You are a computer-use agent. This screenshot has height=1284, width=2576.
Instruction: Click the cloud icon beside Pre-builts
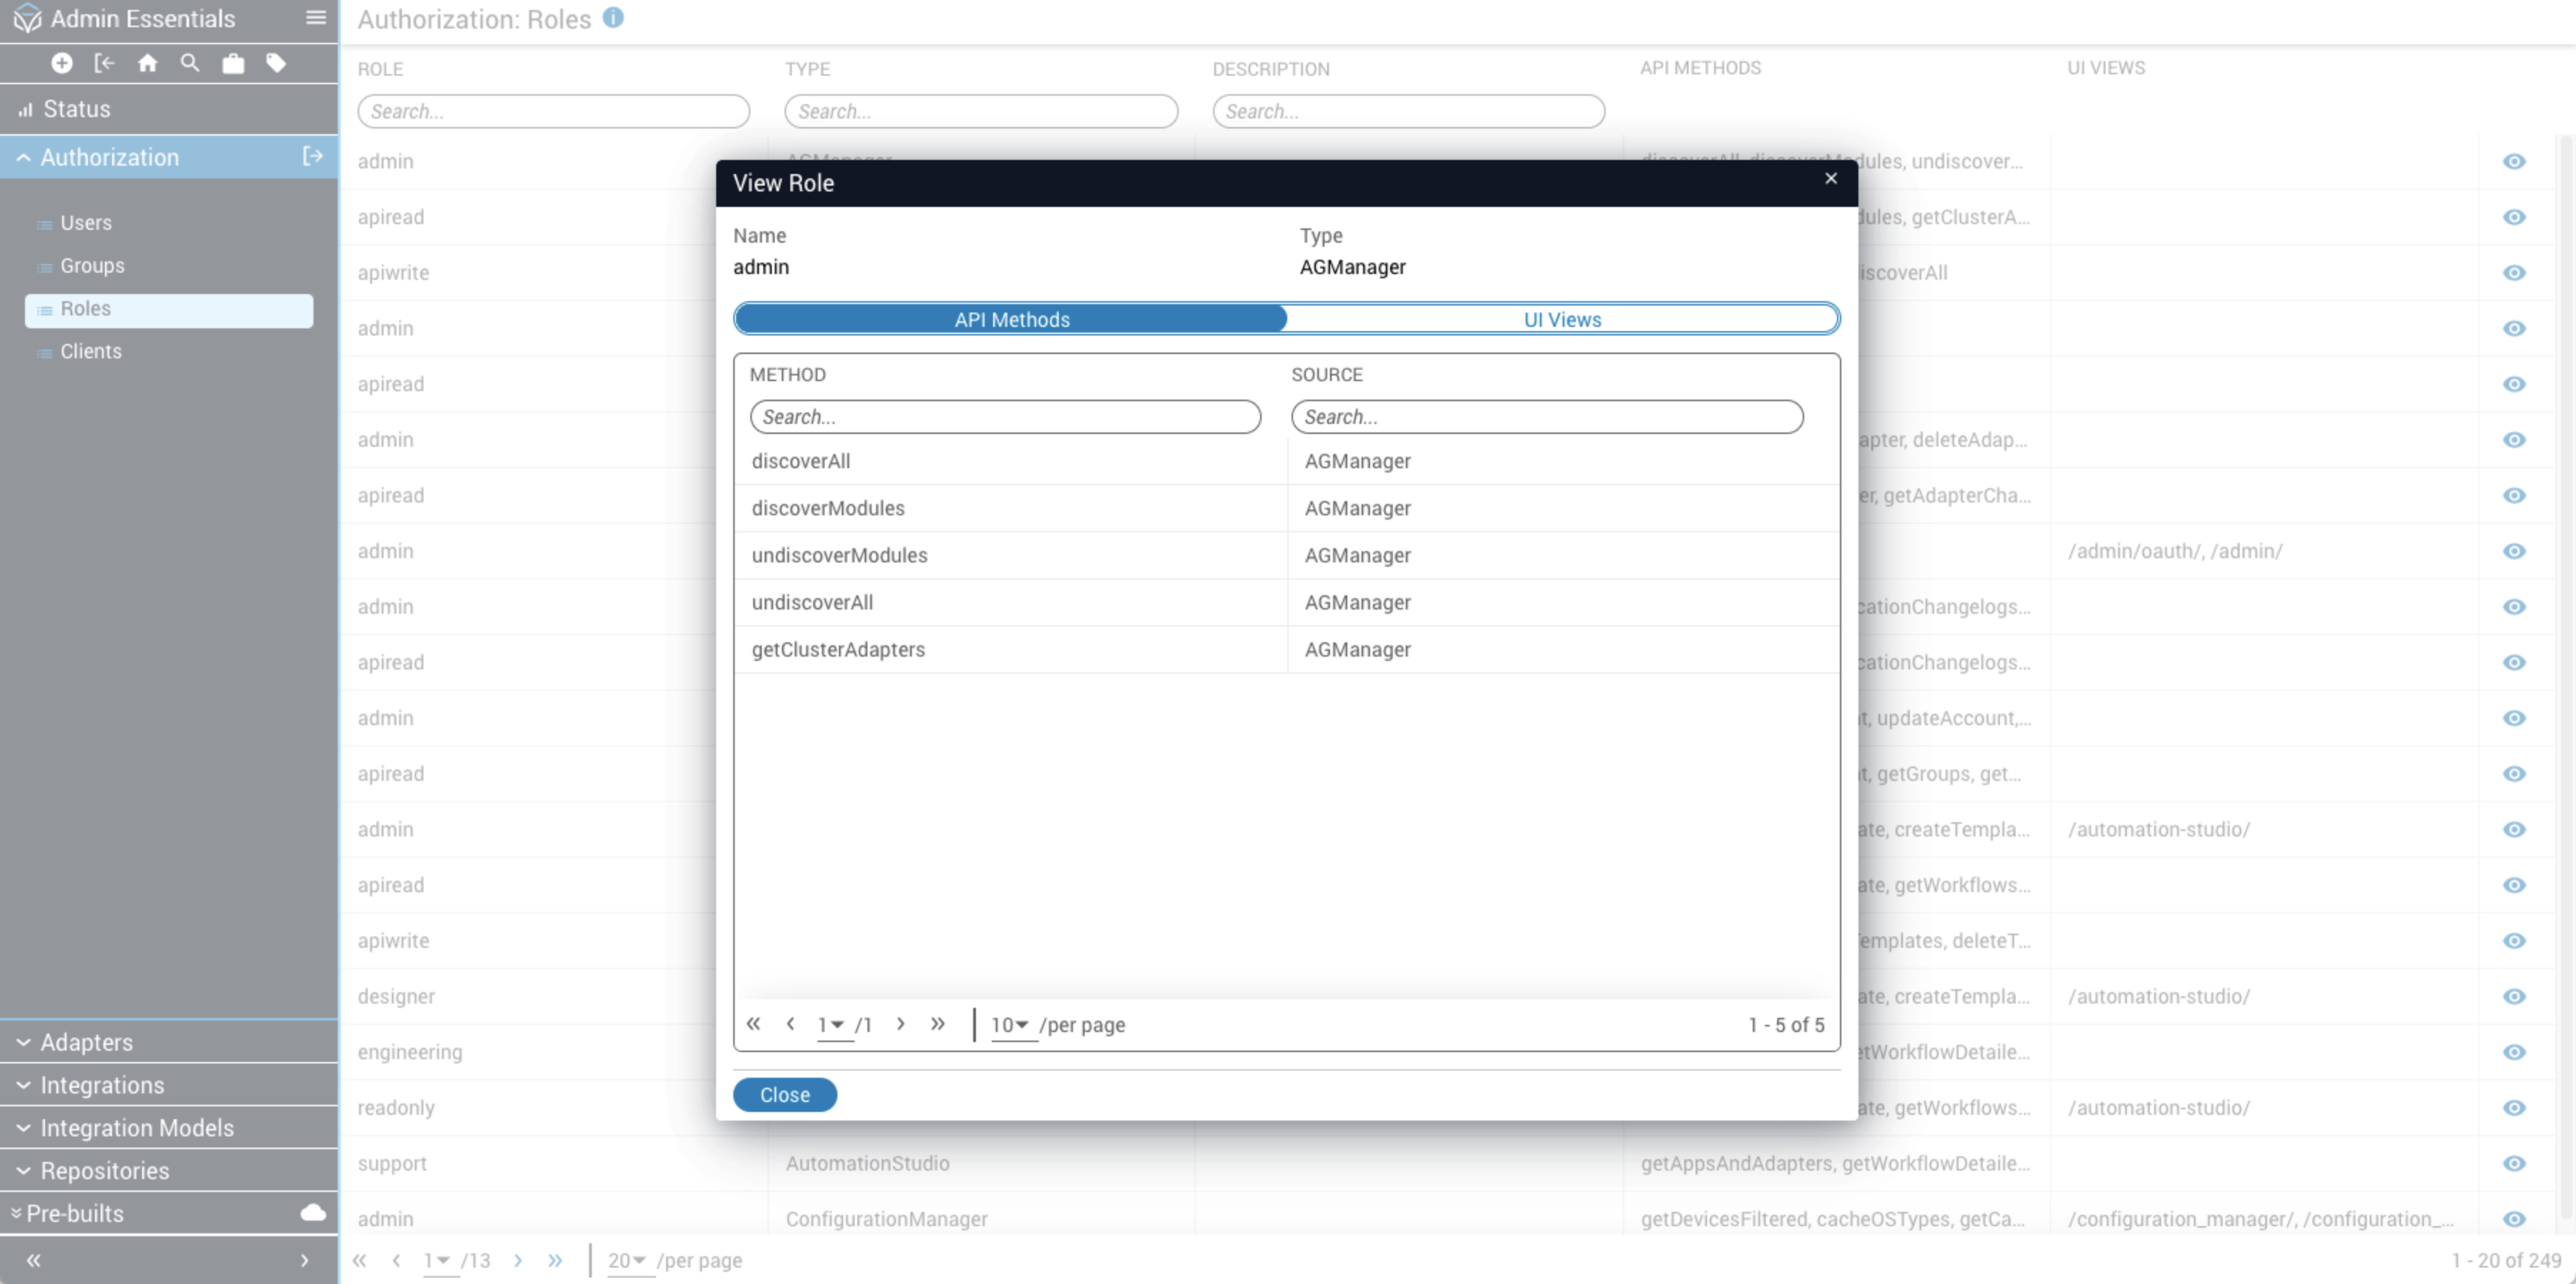click(313, 1213)
